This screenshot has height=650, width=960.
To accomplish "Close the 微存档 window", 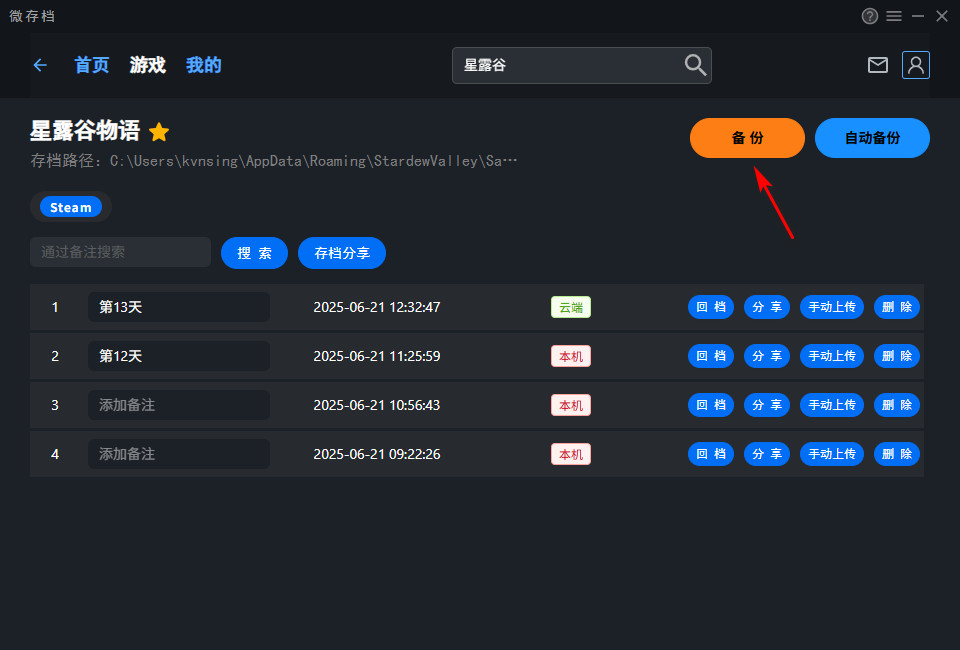I will click(942, 17).
